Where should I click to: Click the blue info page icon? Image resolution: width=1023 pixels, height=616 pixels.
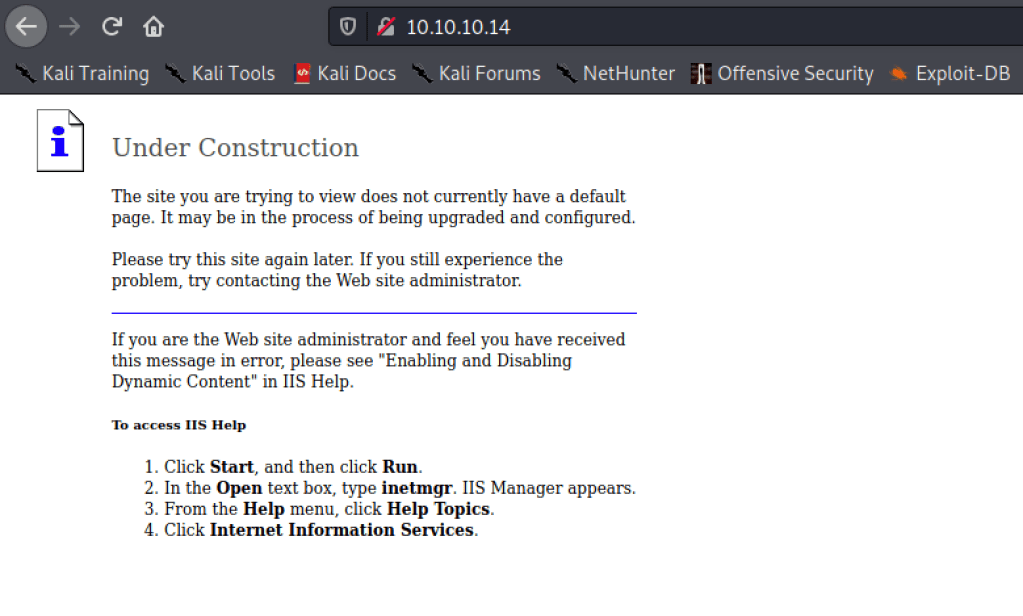(60, 141)
